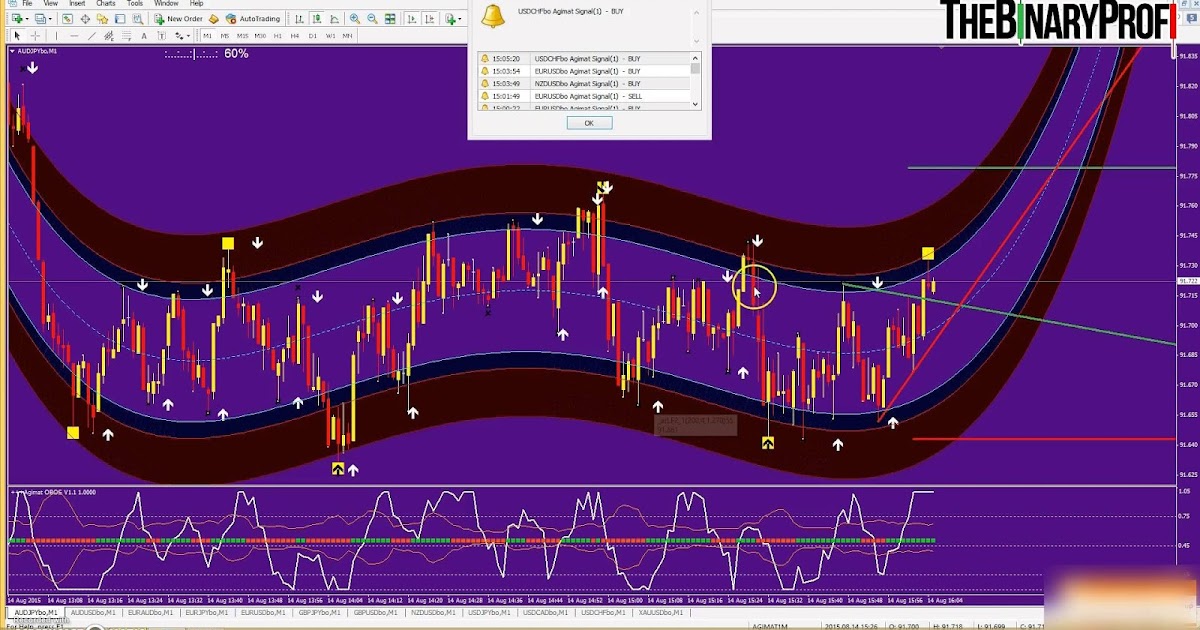Screen dimensions: 1200x630
Task: Switch chart to bar chart icon
Action: pyautogui.click(x=299, y=18)
